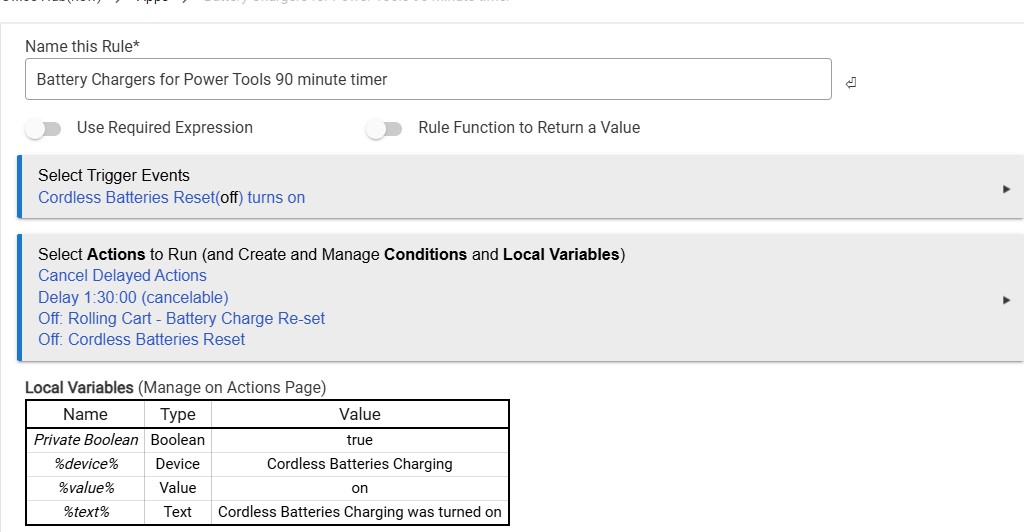
Task: Click into the rule name text field
Action: point(427,79)
